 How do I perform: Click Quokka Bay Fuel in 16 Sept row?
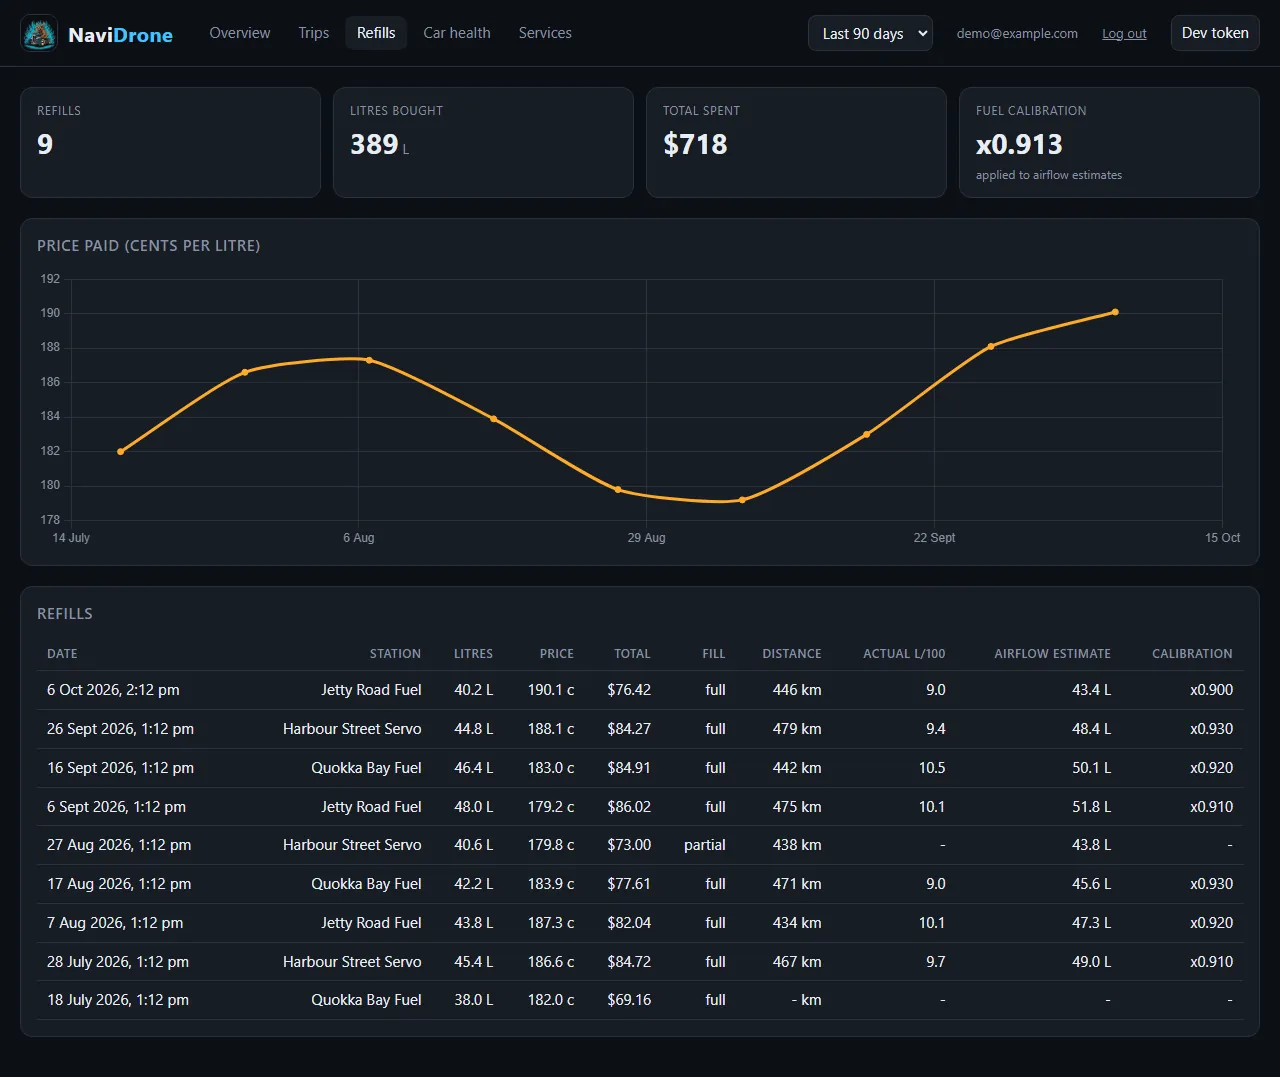click(366, 768)
